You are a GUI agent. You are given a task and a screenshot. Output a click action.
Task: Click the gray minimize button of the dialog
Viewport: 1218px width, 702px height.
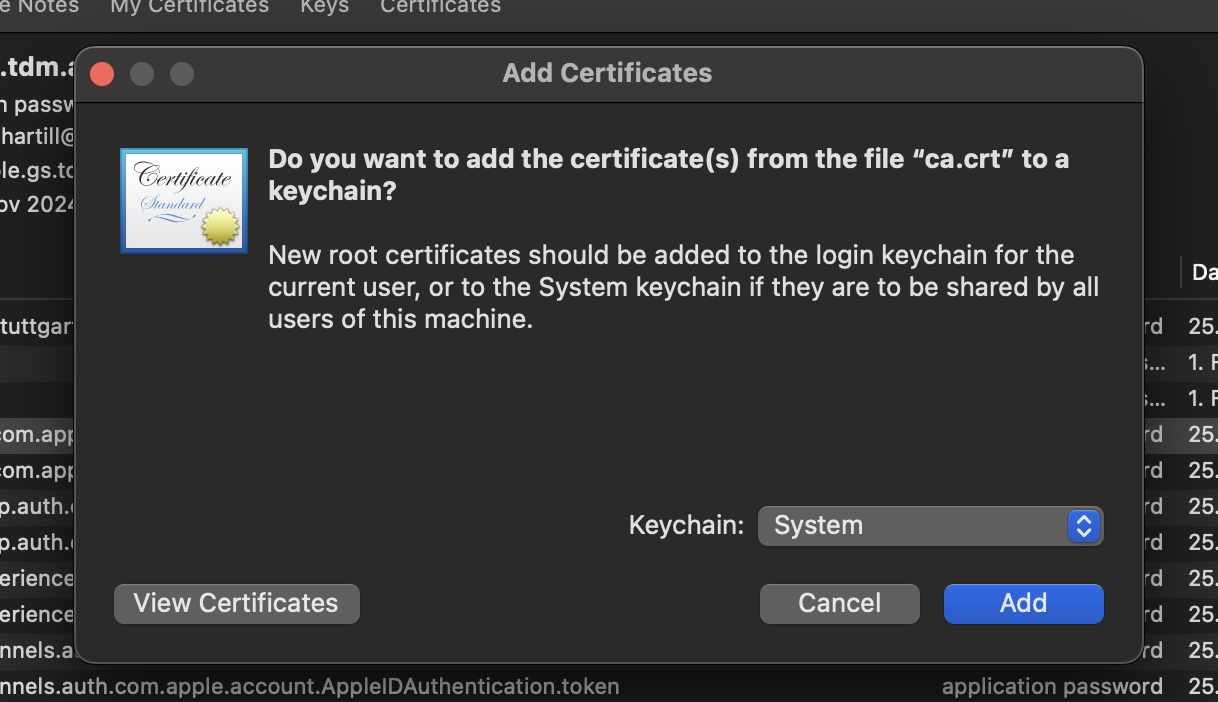(142, 74)
